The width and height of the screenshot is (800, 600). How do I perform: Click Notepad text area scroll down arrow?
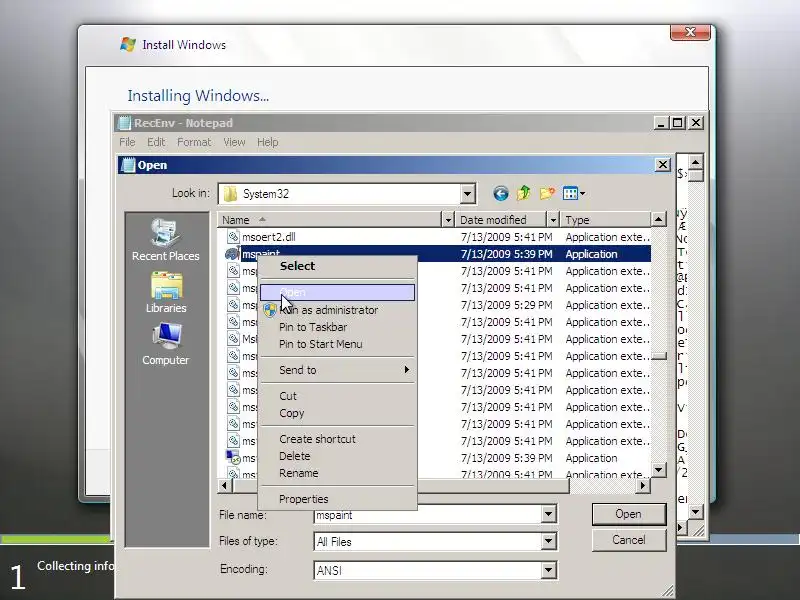[696, 512]
